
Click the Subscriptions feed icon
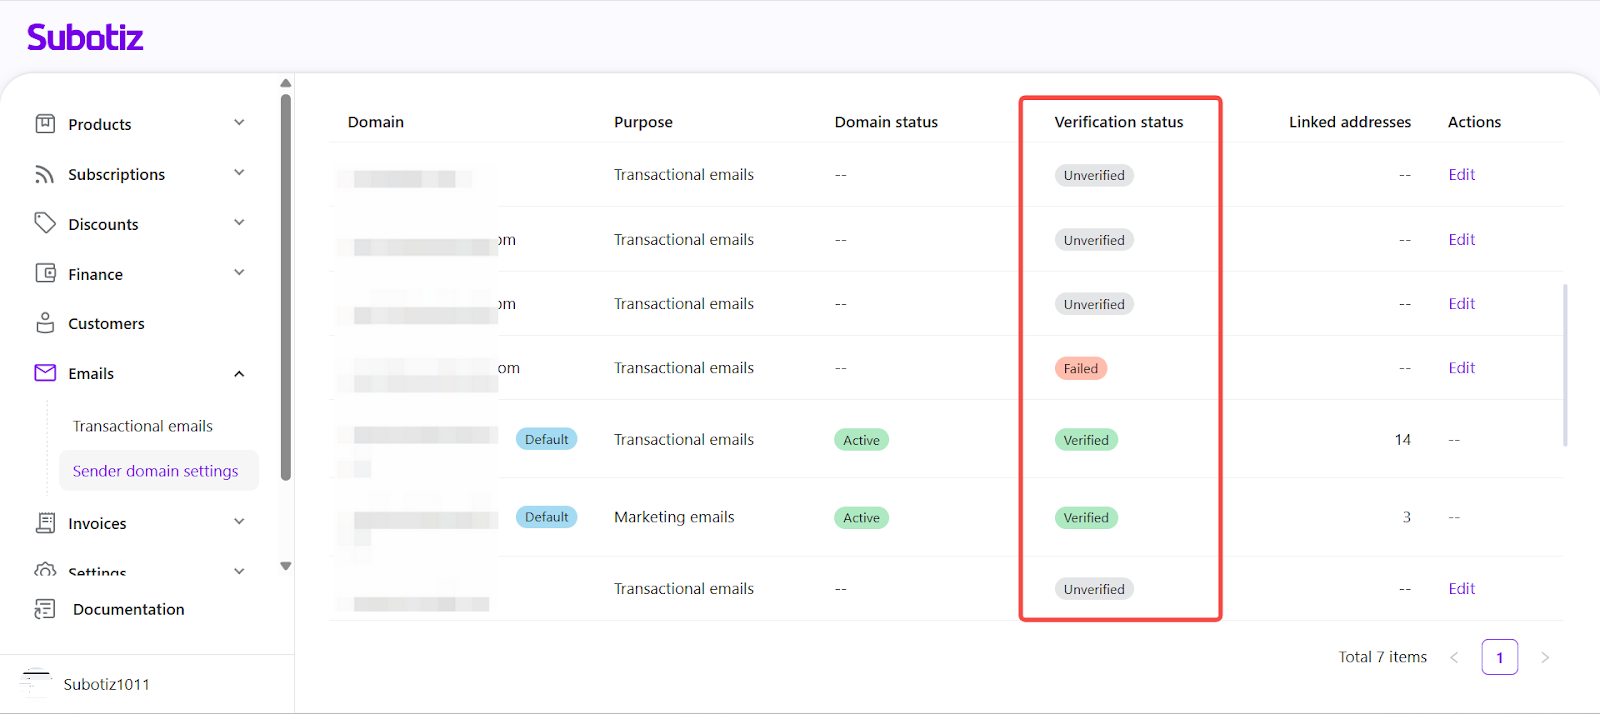[x=45, y=174]
